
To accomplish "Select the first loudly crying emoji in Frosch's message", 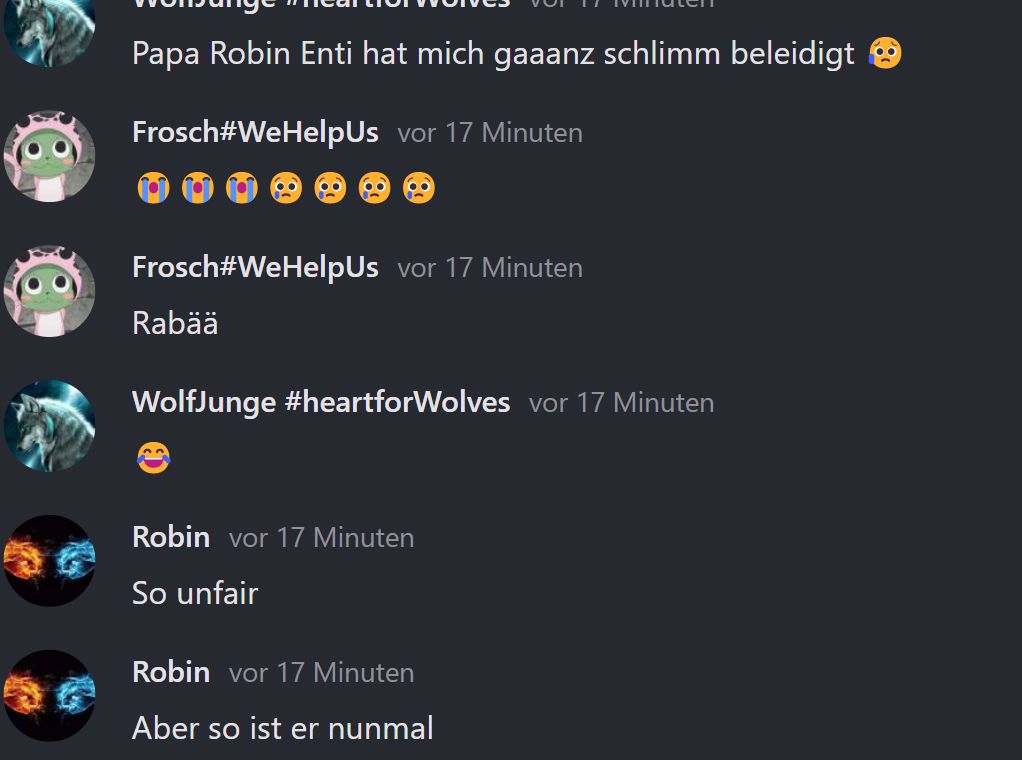I will tap(153, 188).
